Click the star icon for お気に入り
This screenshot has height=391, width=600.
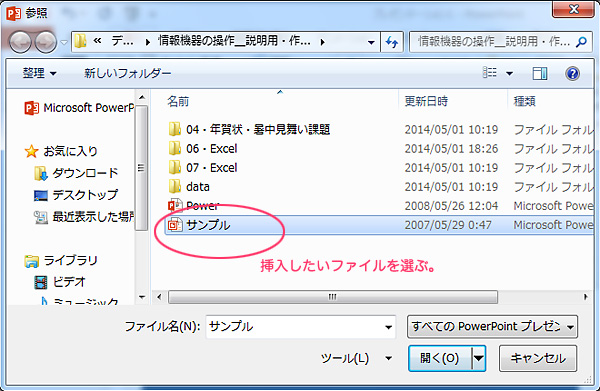(31, 151)
